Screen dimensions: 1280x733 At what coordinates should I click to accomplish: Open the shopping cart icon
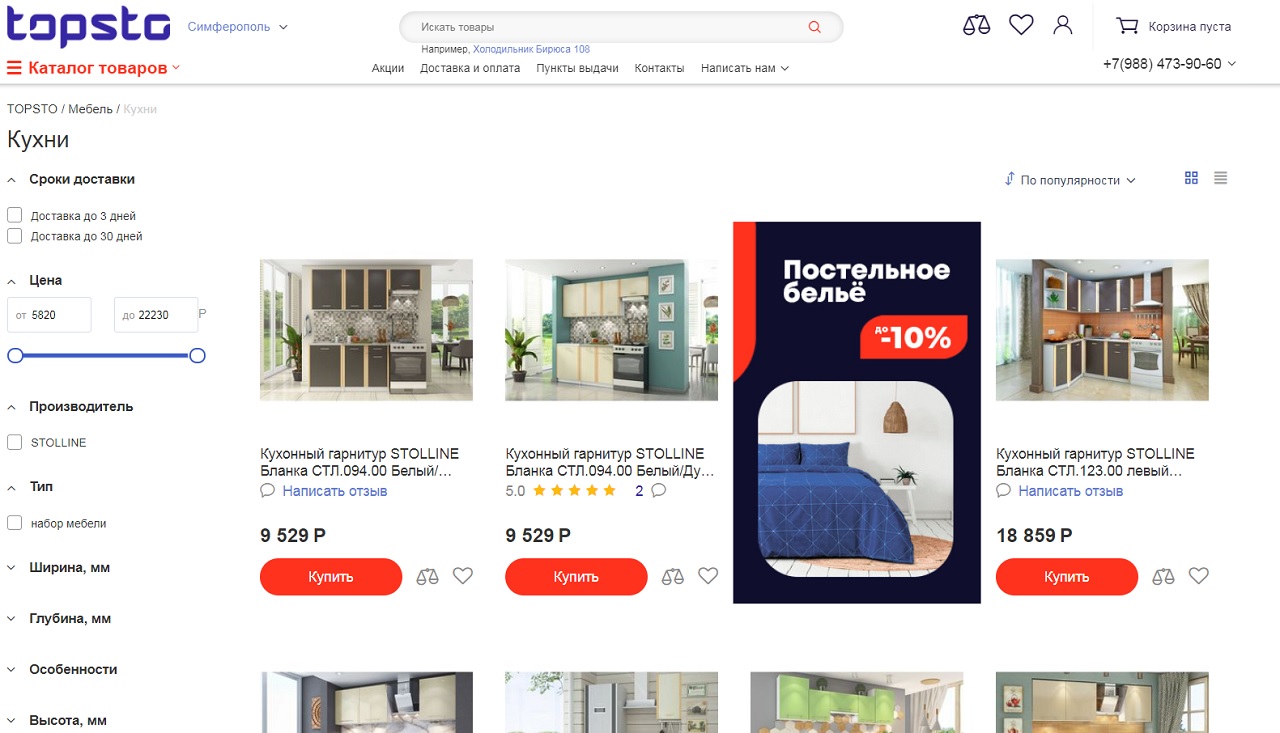1127,26
